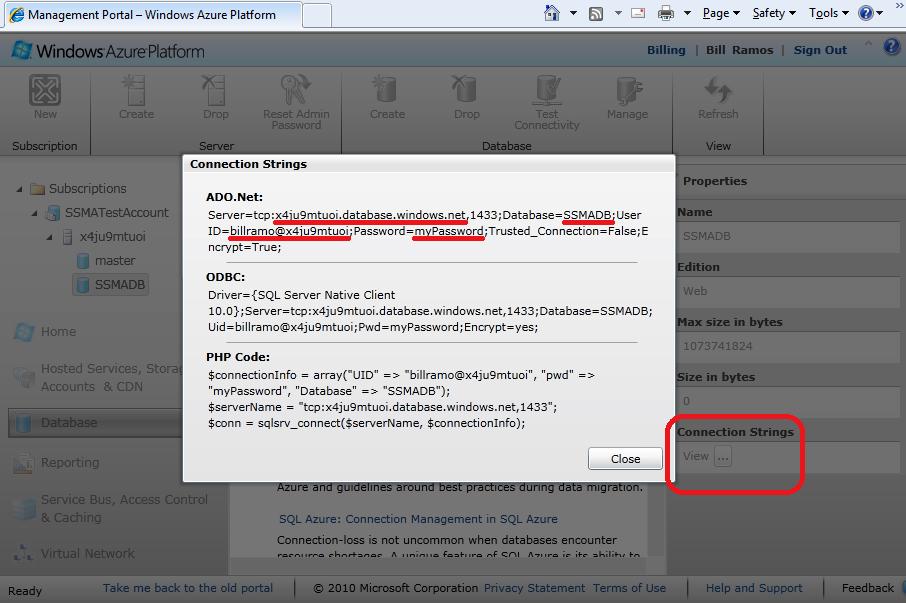Screen dimensions: 906x603
Task: Follow the Privacy Statement link
Action: coord(534,588)
